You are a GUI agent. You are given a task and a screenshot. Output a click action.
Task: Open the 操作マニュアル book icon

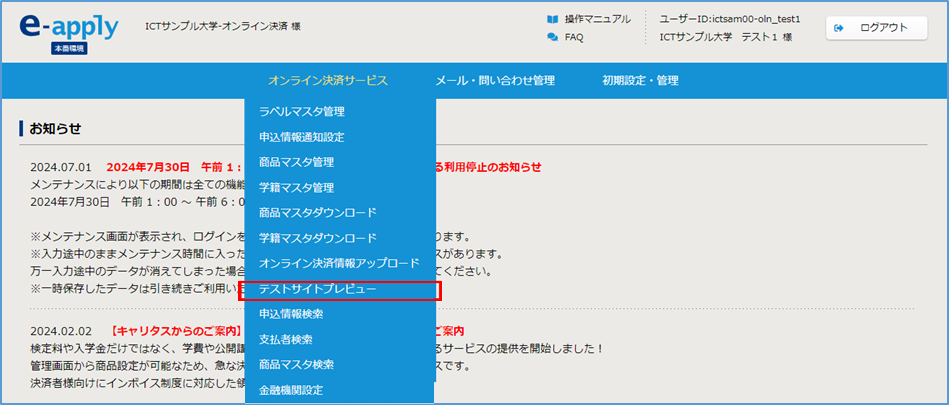(553, 19)
